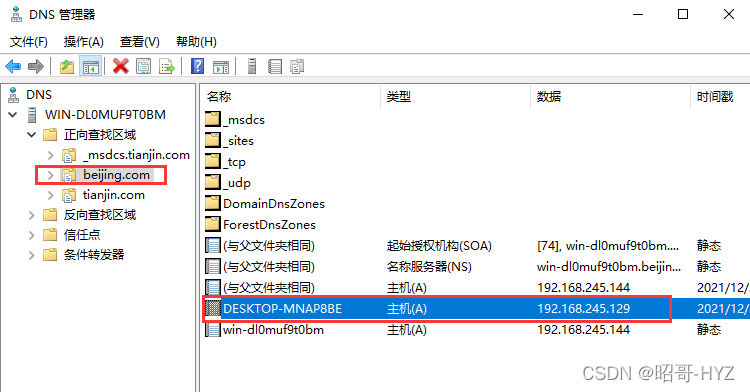Select the 条件转发器 tree item
This screenshot has width=750, height=392.
click(94, 255)
